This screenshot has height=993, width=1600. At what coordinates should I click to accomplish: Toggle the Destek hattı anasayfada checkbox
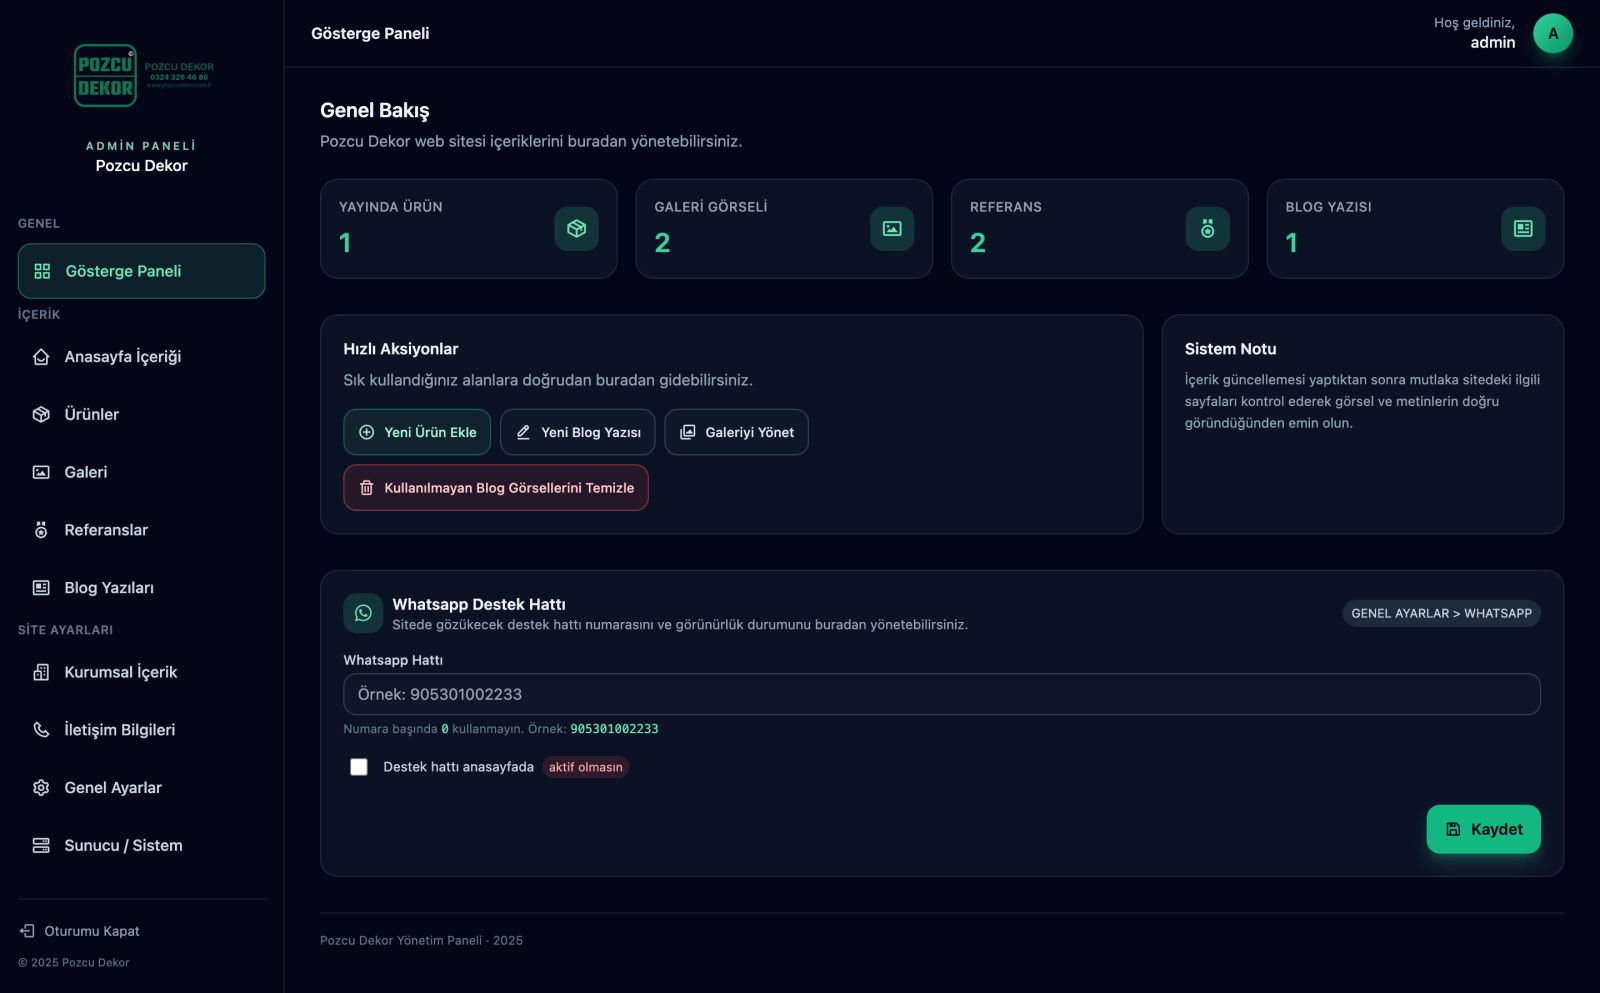(359, 766)
